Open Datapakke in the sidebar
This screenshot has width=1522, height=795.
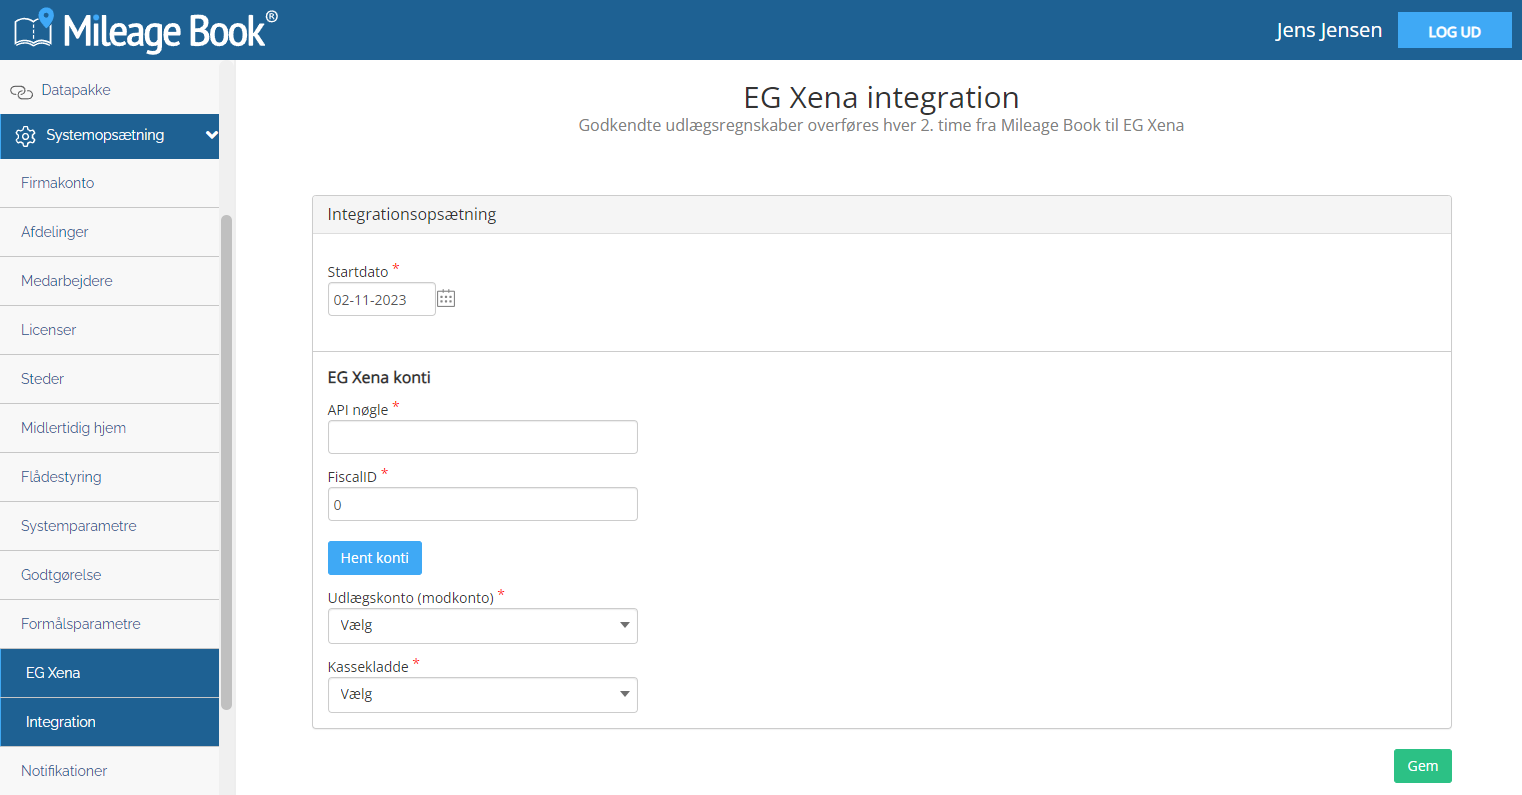[x=76, y=90]
